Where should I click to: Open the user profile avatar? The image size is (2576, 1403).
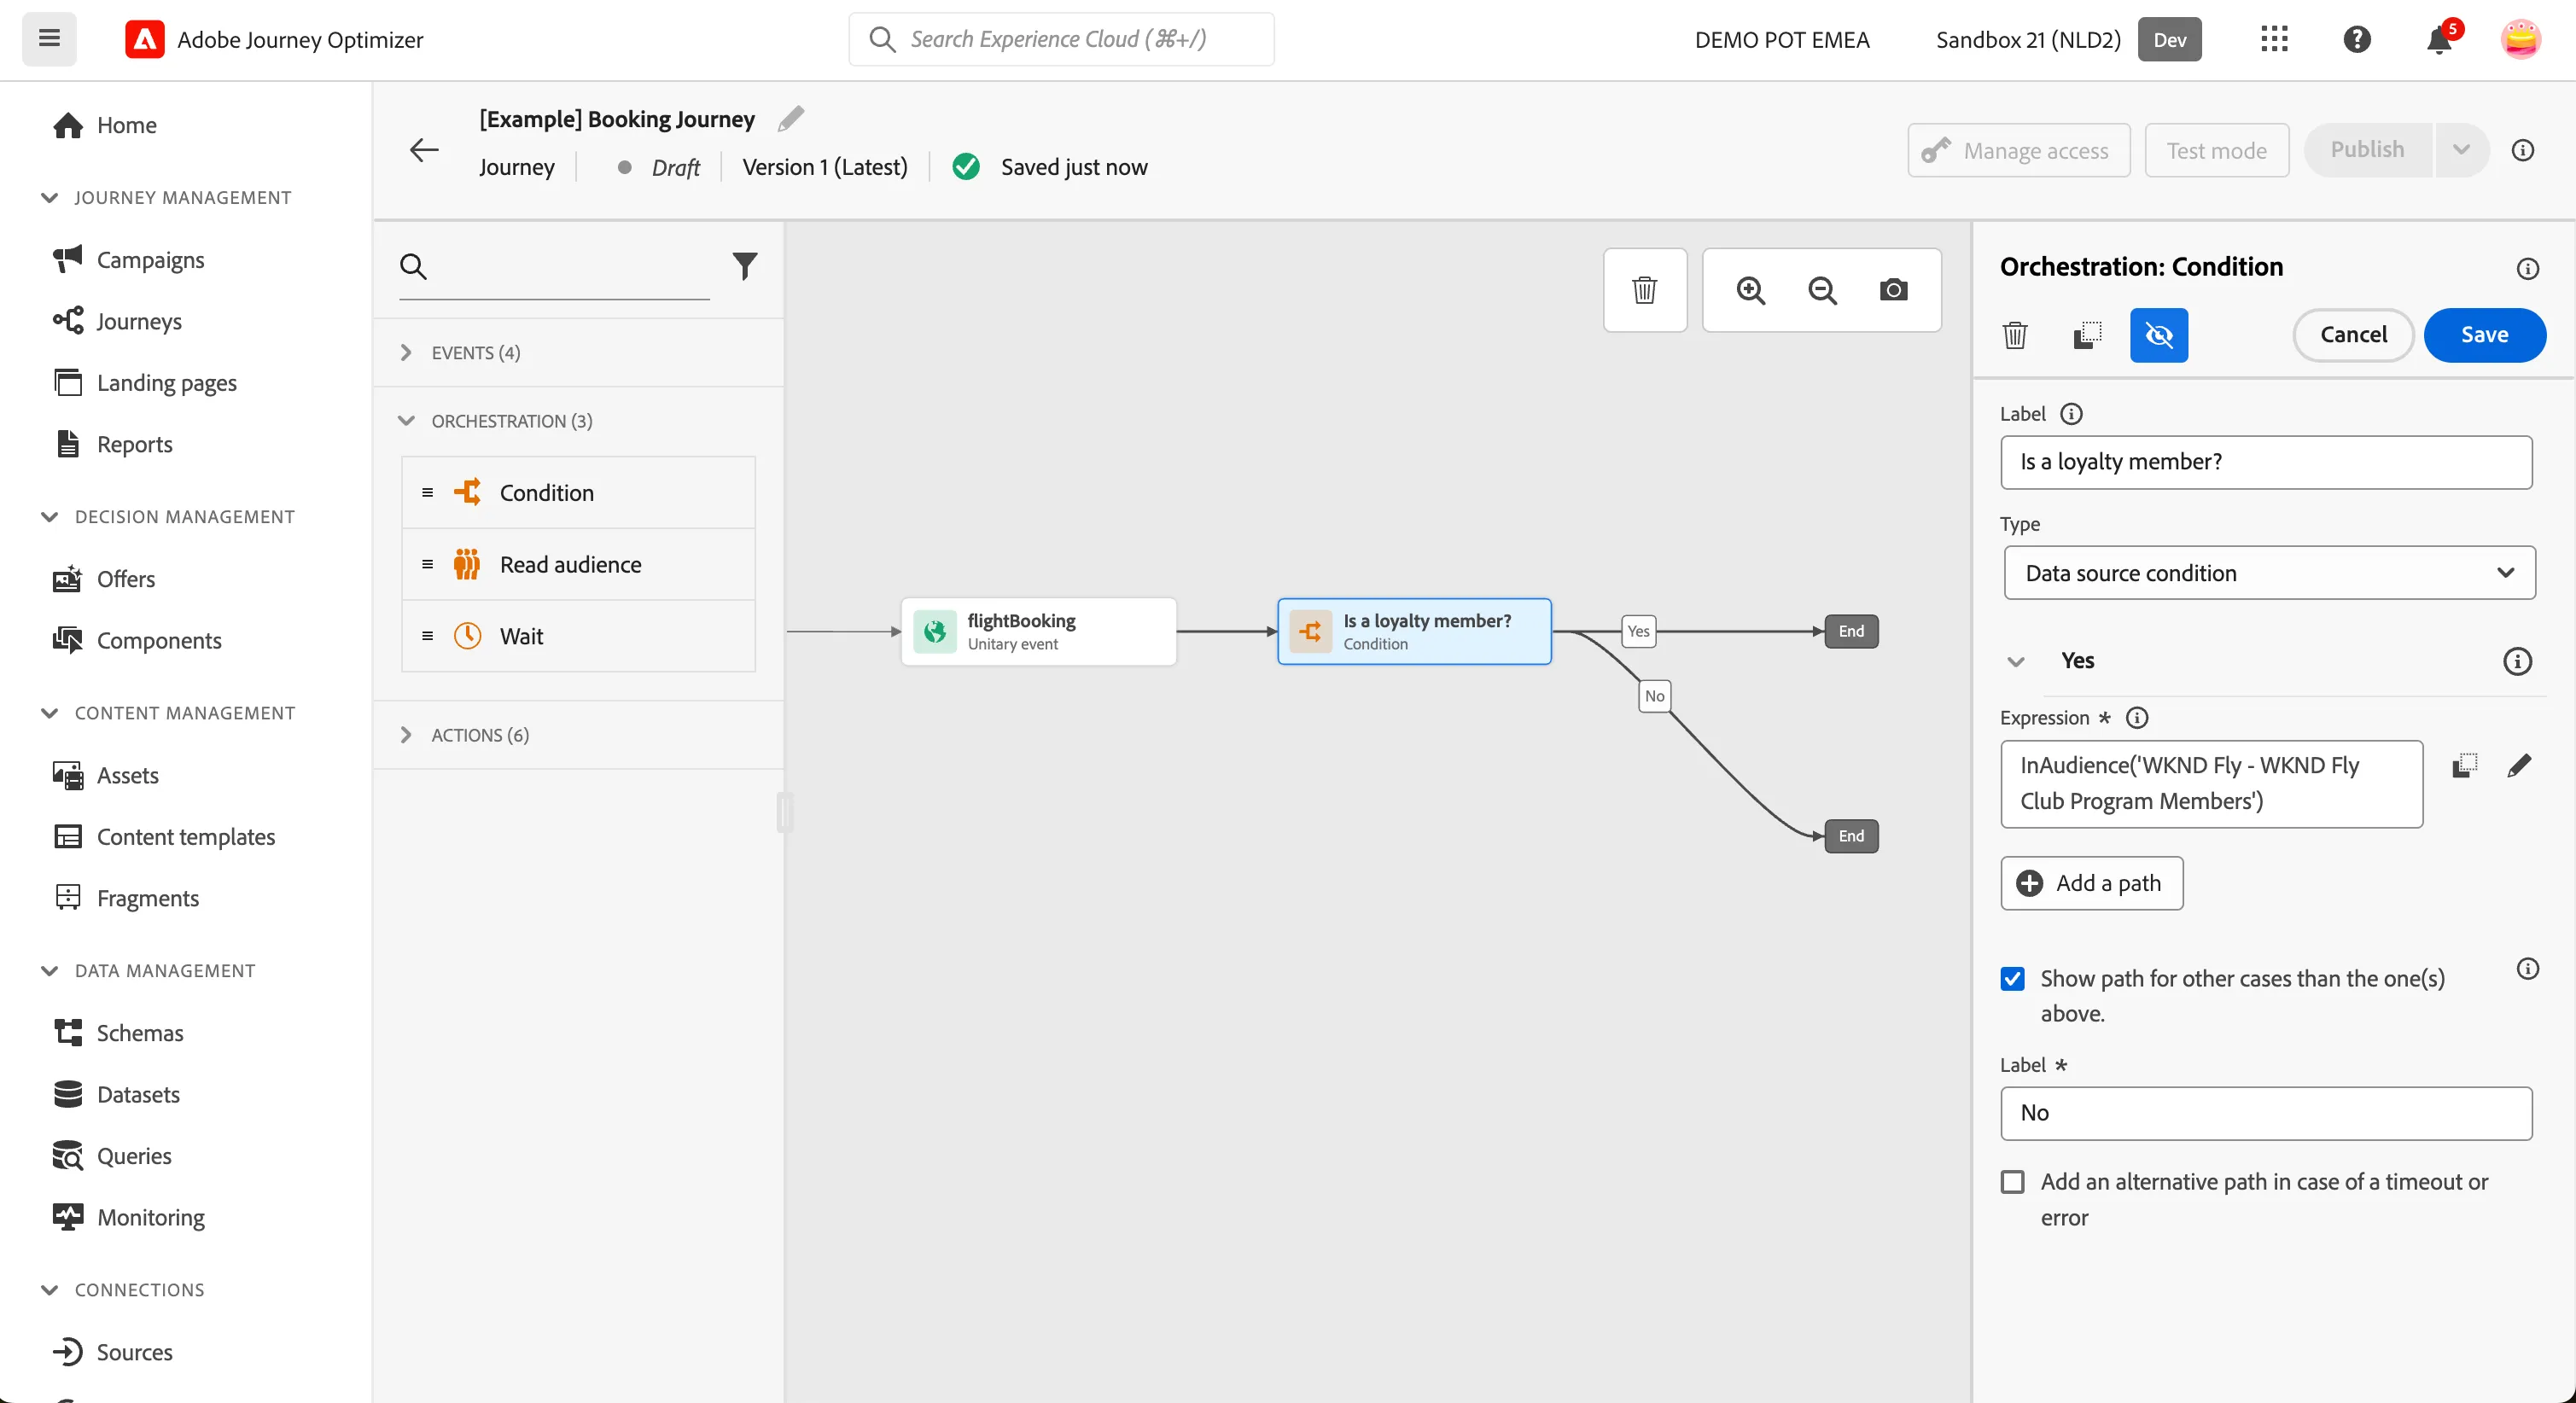pyautogui.click(x=2520, y=39)
